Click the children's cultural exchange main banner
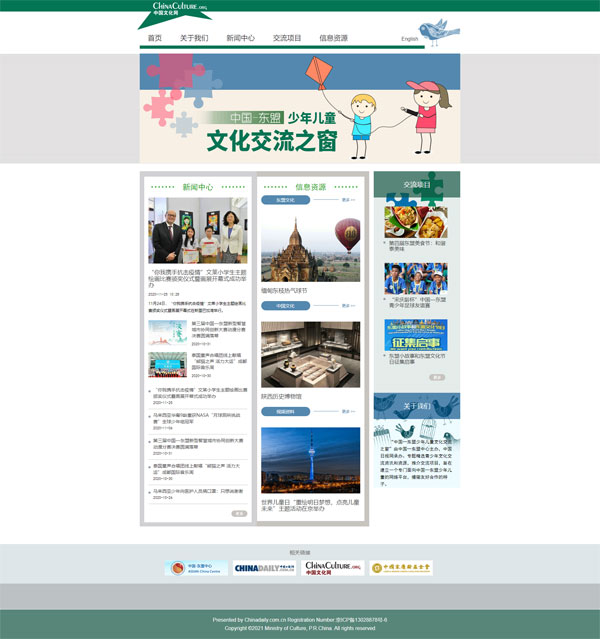 [x=300, y=107]
